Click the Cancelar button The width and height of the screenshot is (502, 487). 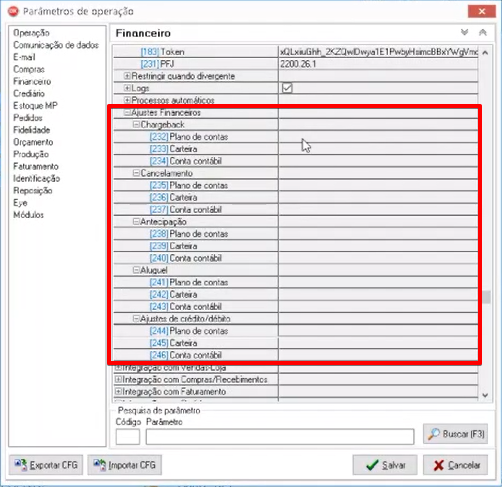point(456,465)
